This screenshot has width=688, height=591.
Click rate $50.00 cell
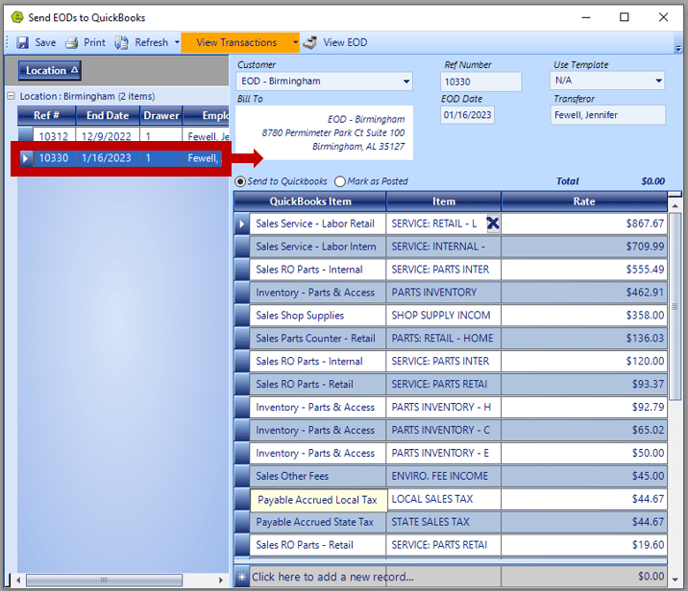584,453
